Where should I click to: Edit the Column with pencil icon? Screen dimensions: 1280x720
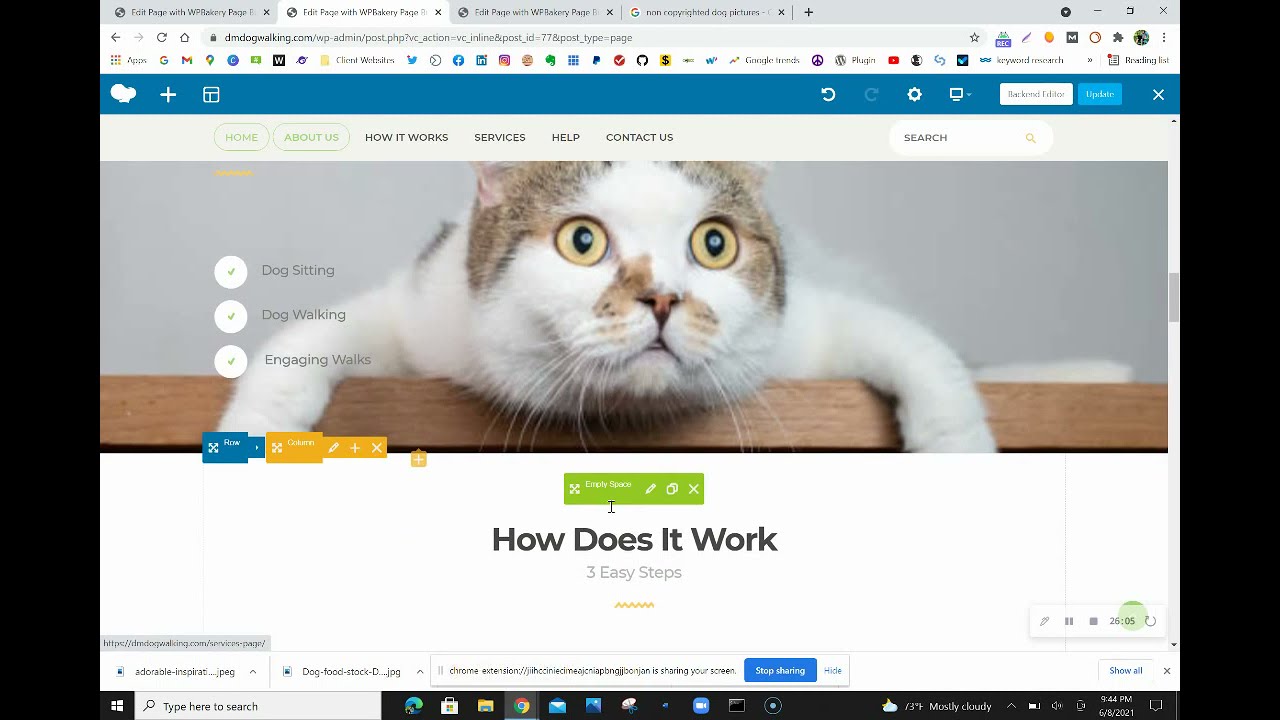[333, 448]
